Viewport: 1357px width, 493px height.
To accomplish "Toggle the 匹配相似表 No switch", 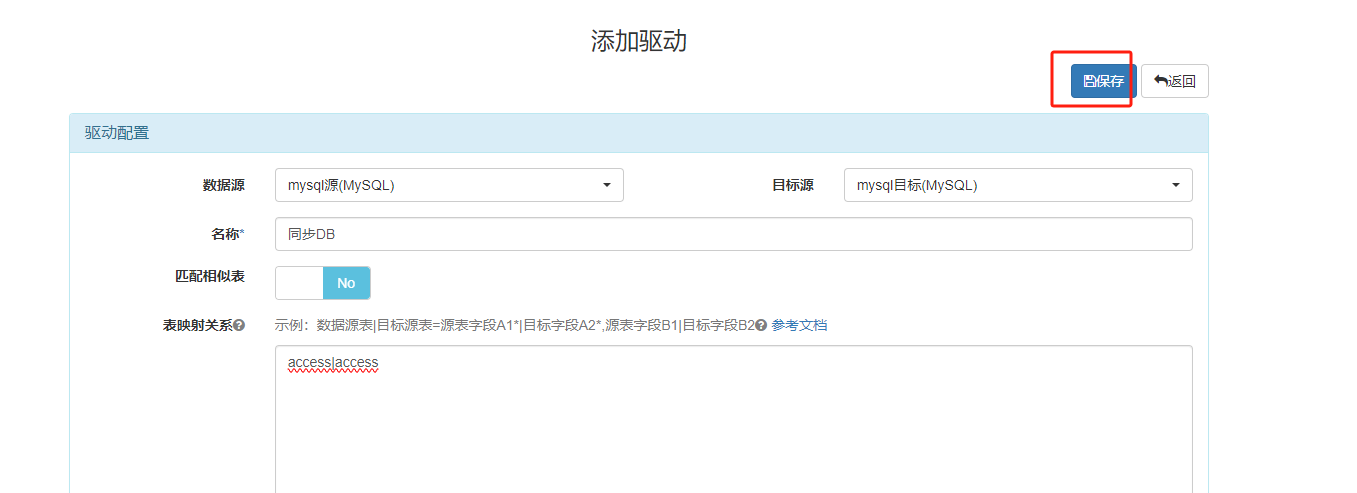I will click(323, 283).
